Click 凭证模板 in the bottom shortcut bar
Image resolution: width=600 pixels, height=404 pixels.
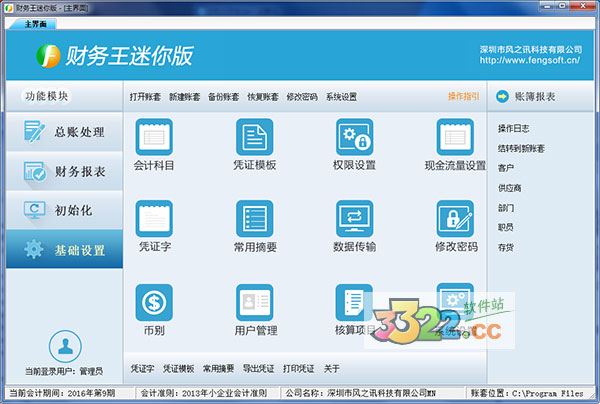point(179,368)
